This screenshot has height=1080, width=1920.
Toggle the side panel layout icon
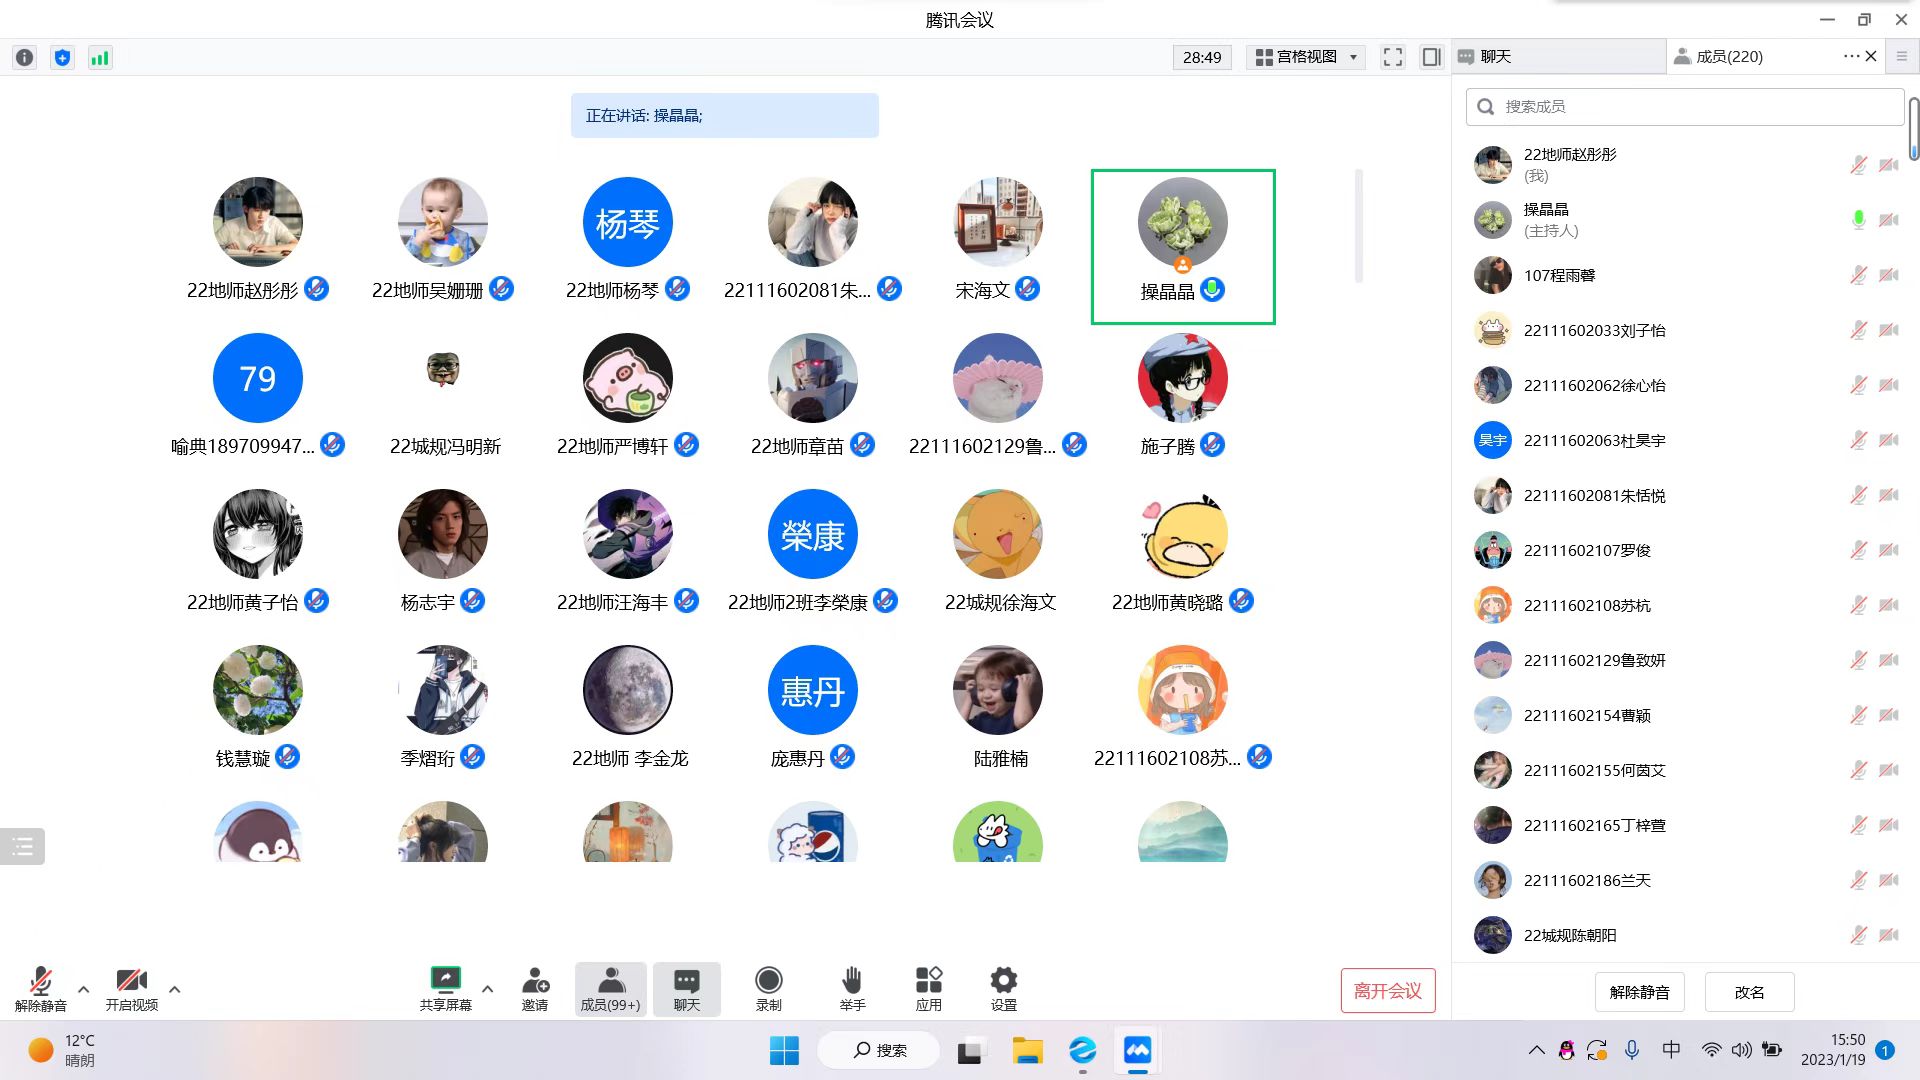(1431, 57)
